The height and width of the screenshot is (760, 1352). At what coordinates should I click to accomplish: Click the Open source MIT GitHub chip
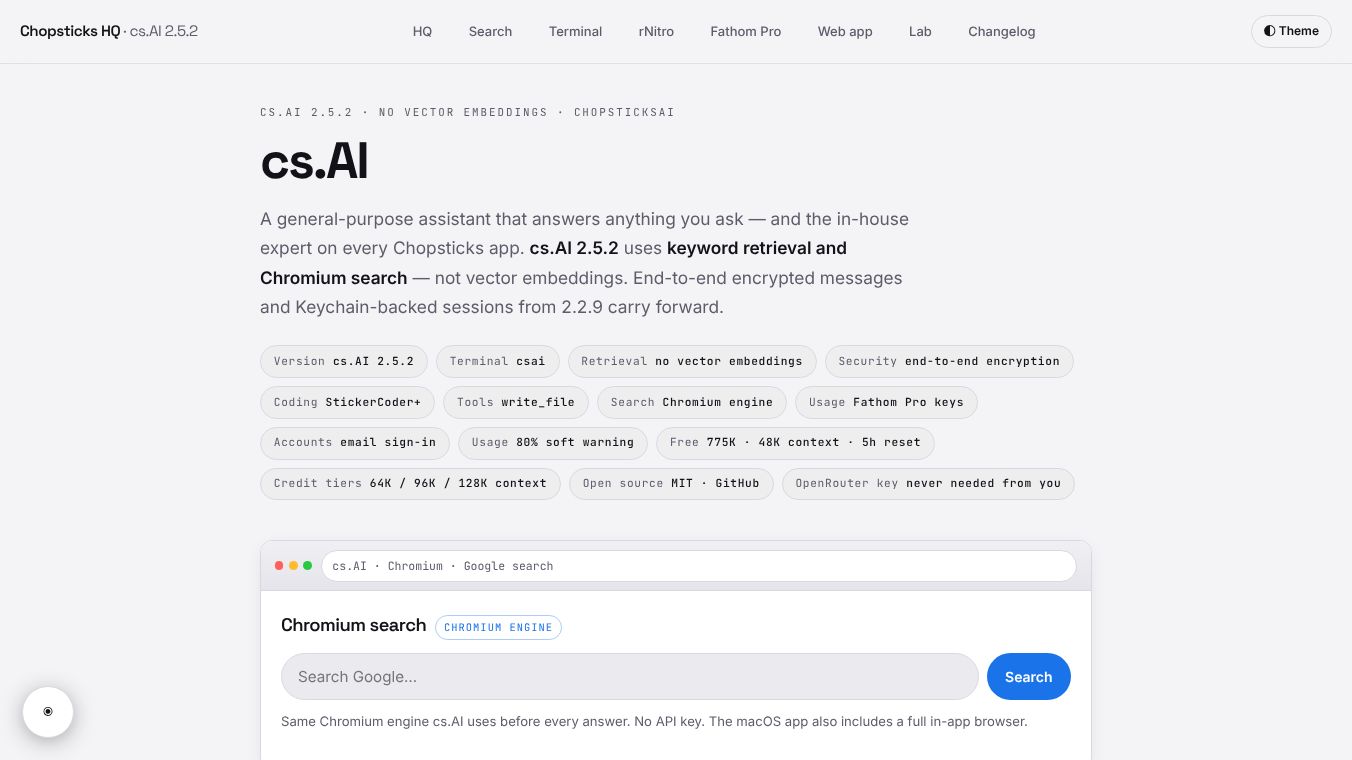(x=671, y=483)
